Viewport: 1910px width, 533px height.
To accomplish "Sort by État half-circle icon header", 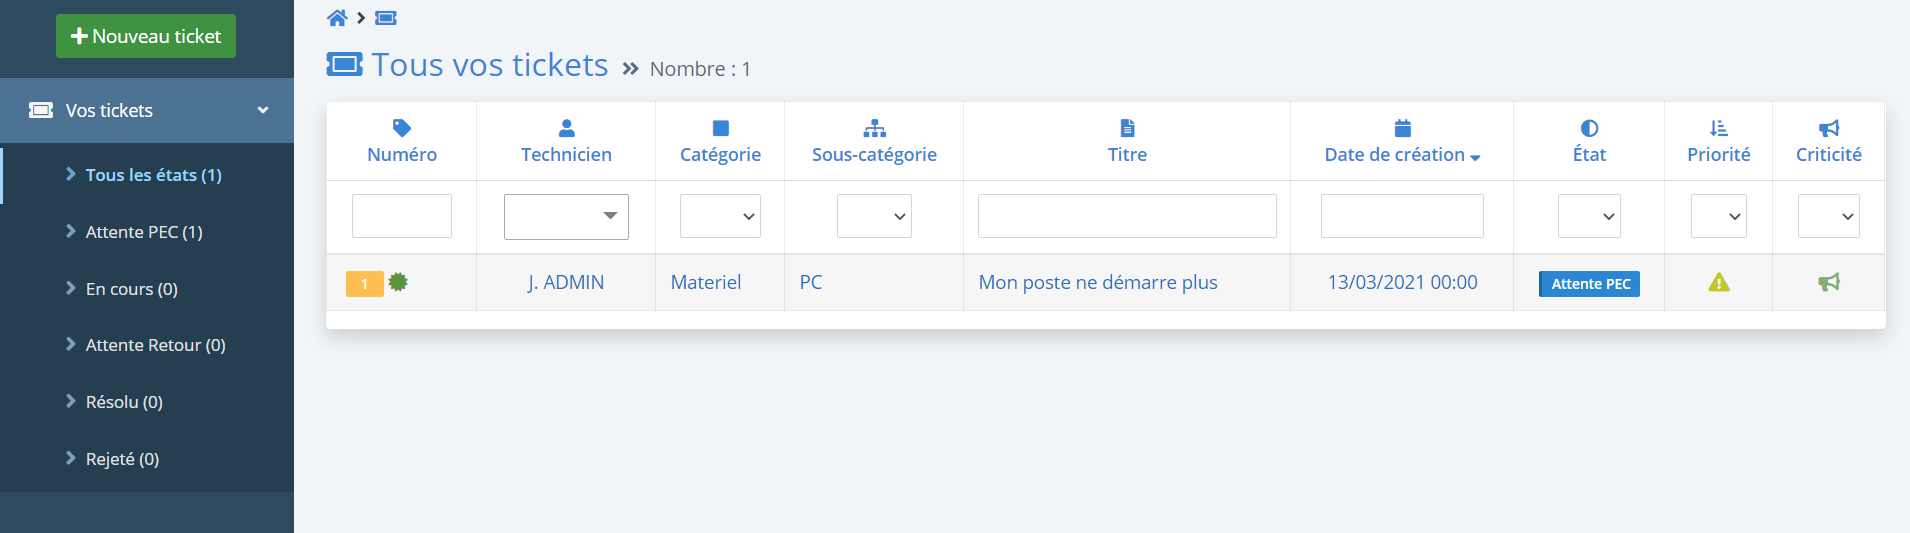I will (x=1589, y=128).
